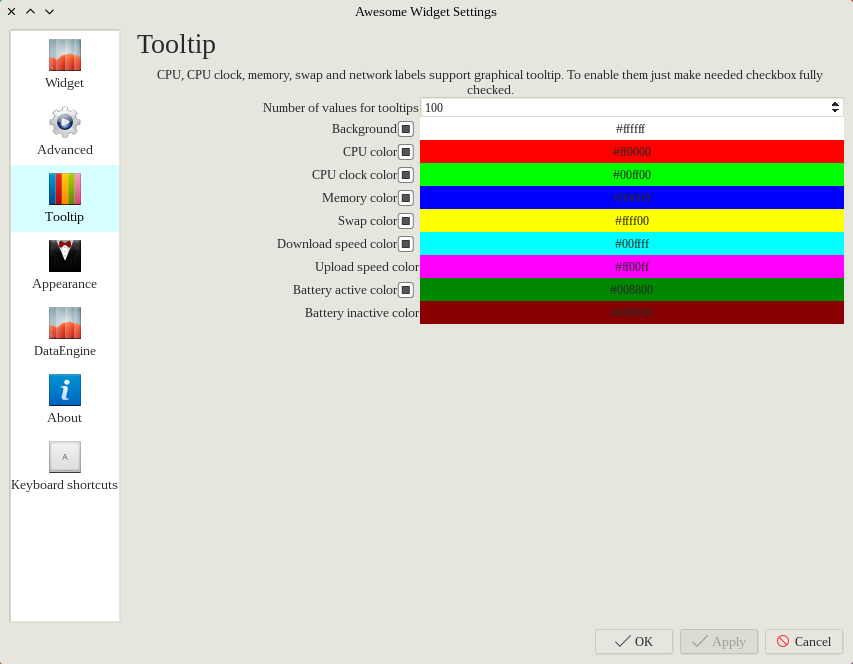853x664 pixels.
Task: Open the Widget settings page icon
Action: (x=65, y=55)
